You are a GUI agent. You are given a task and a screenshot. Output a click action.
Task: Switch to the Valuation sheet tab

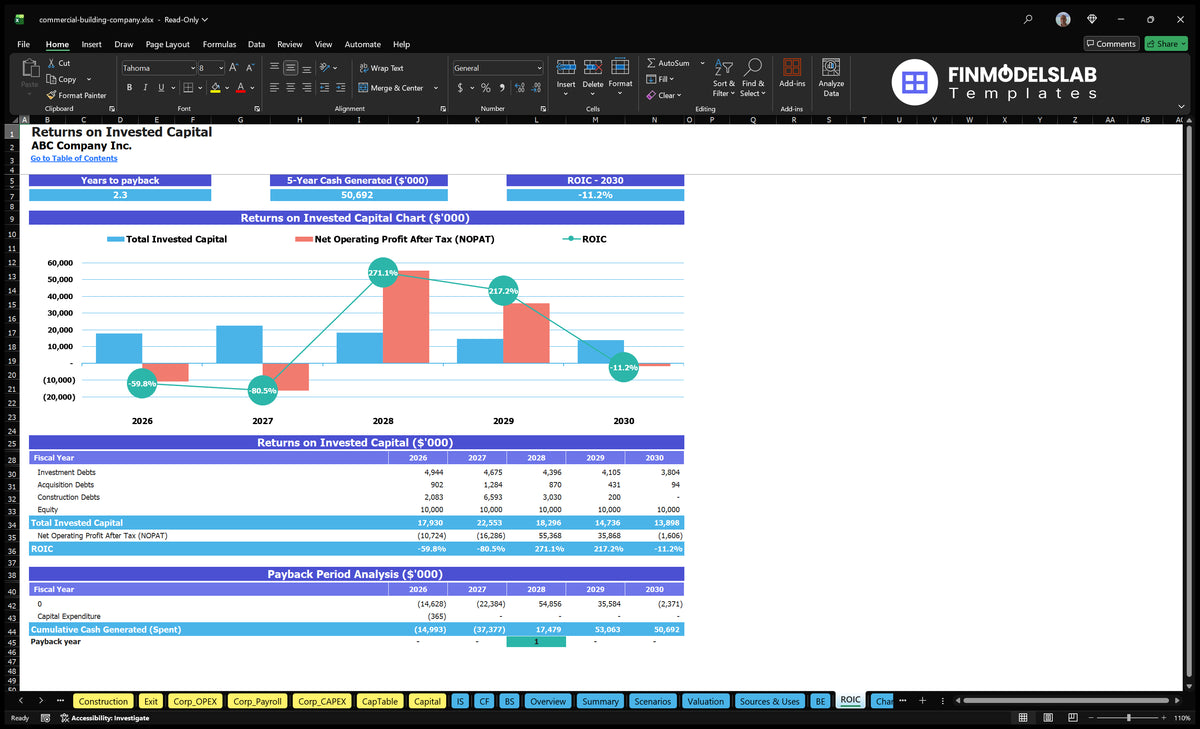point(705,701)
